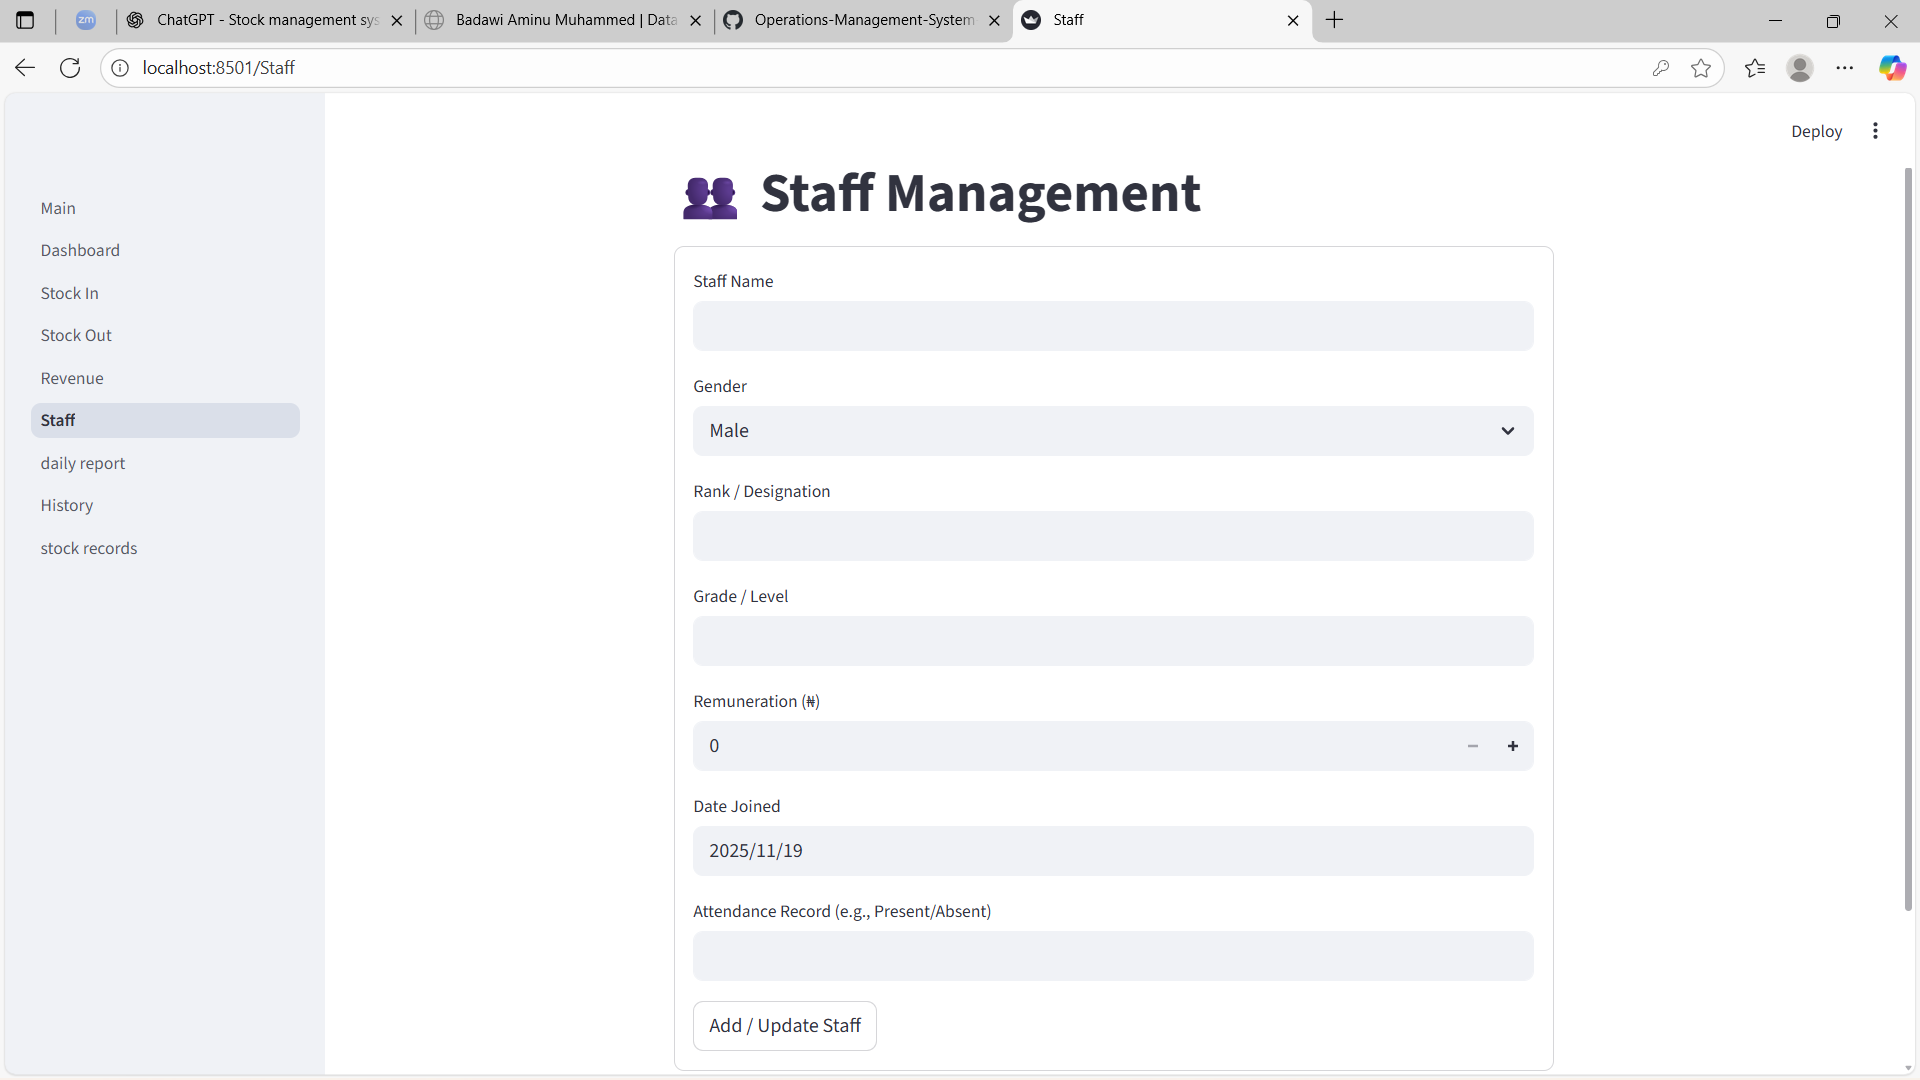Click the Streamlit app menu (three dots)

[x=1875, y=131]
